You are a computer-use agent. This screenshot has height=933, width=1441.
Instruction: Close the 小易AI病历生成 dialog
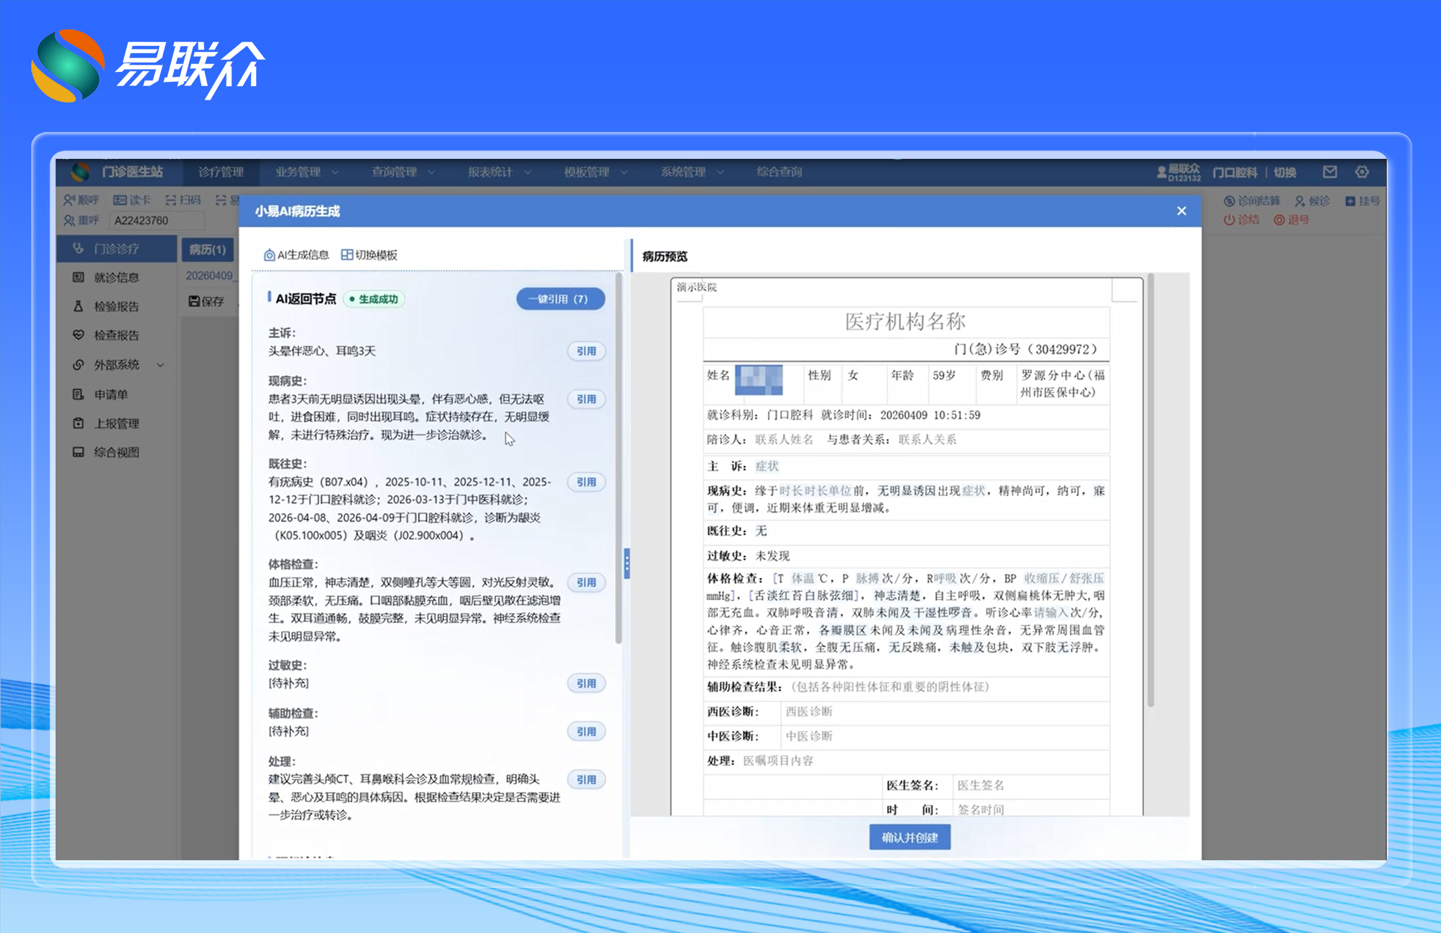click(1182, 211)
